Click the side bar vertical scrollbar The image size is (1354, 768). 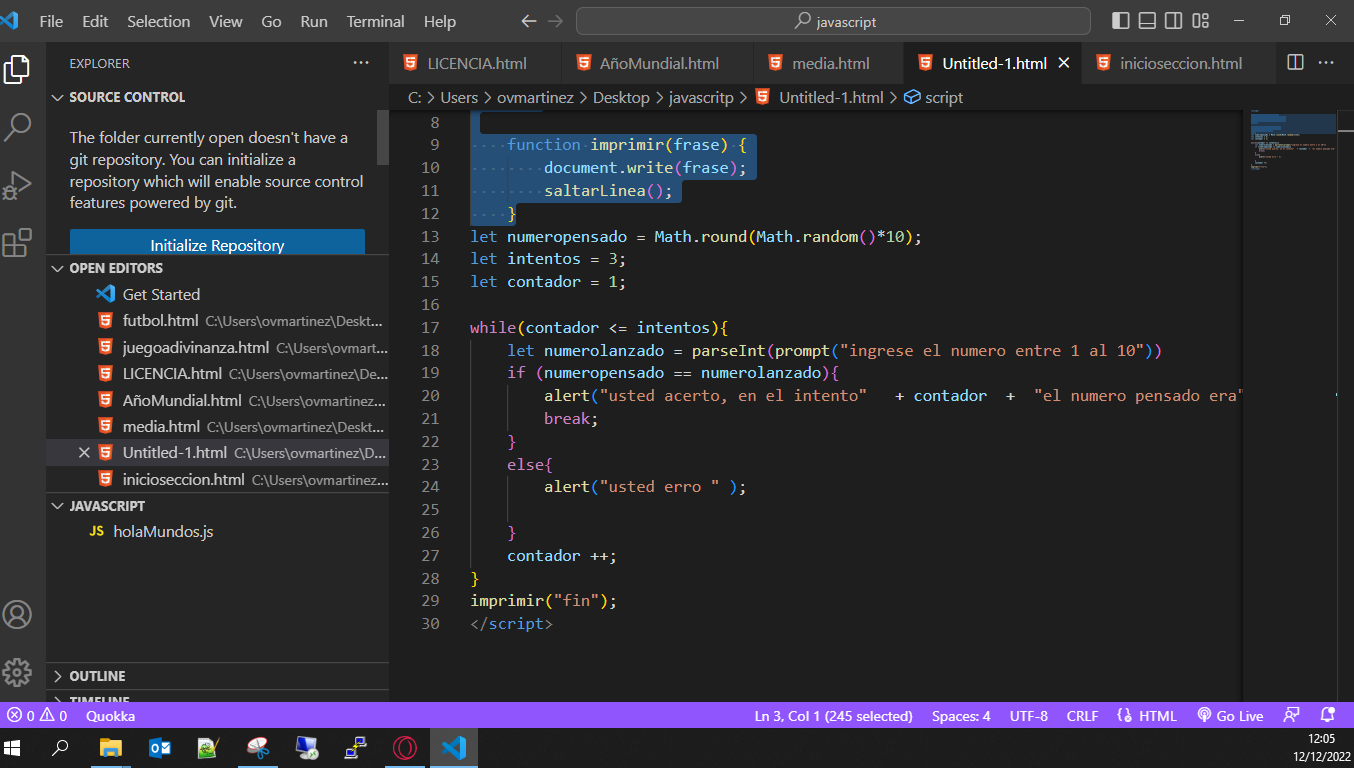pos(382,137)
